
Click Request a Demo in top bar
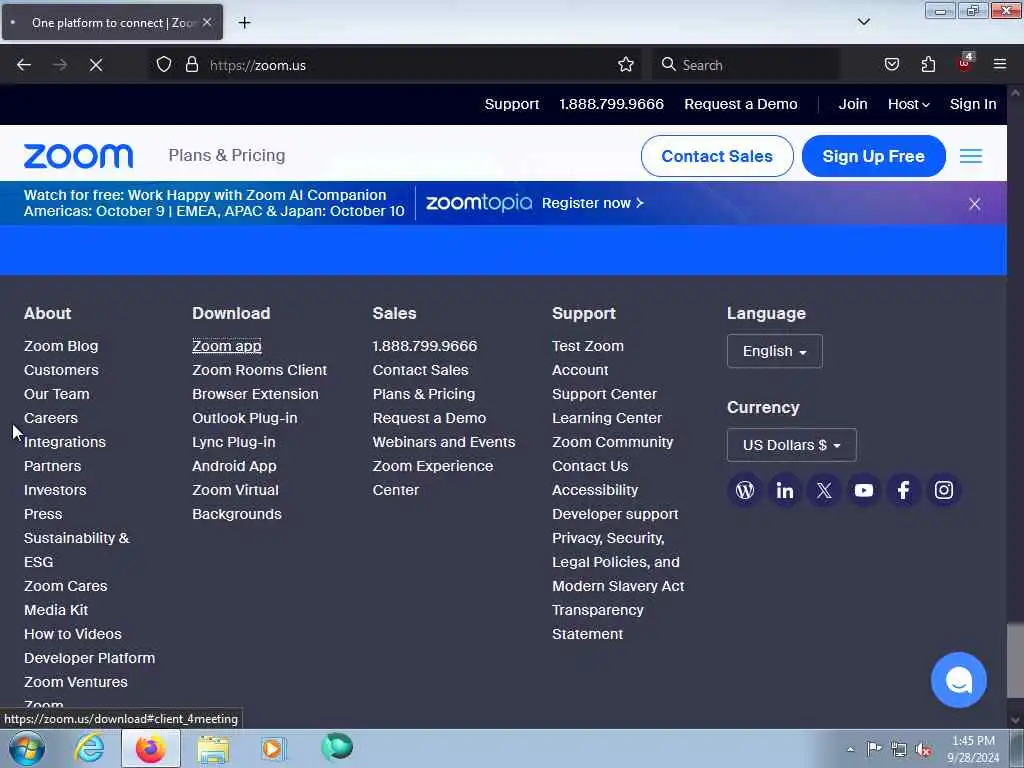741,104
